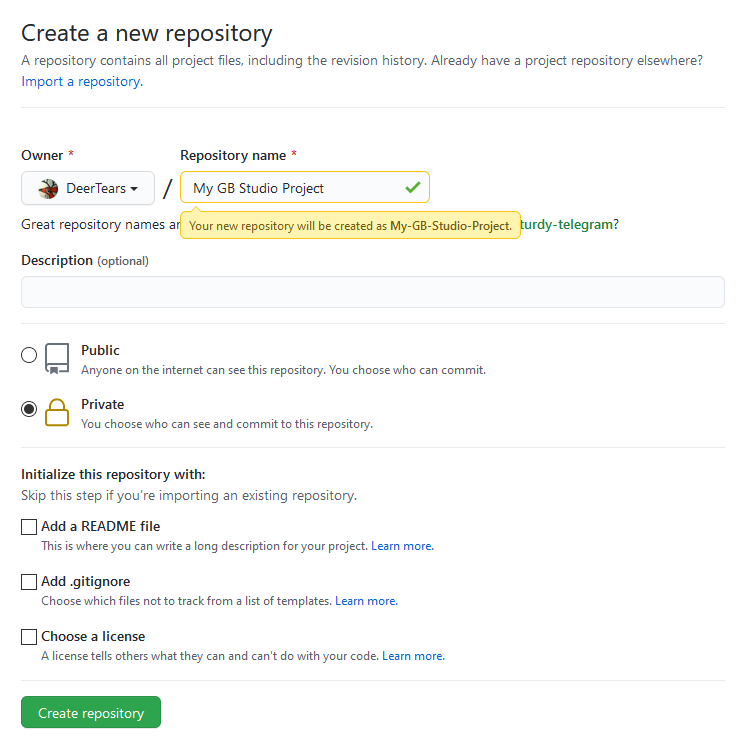Open the DeerTears owner dropdown
Viewport: 748px width, 753px height.
[x=88, y=188]
